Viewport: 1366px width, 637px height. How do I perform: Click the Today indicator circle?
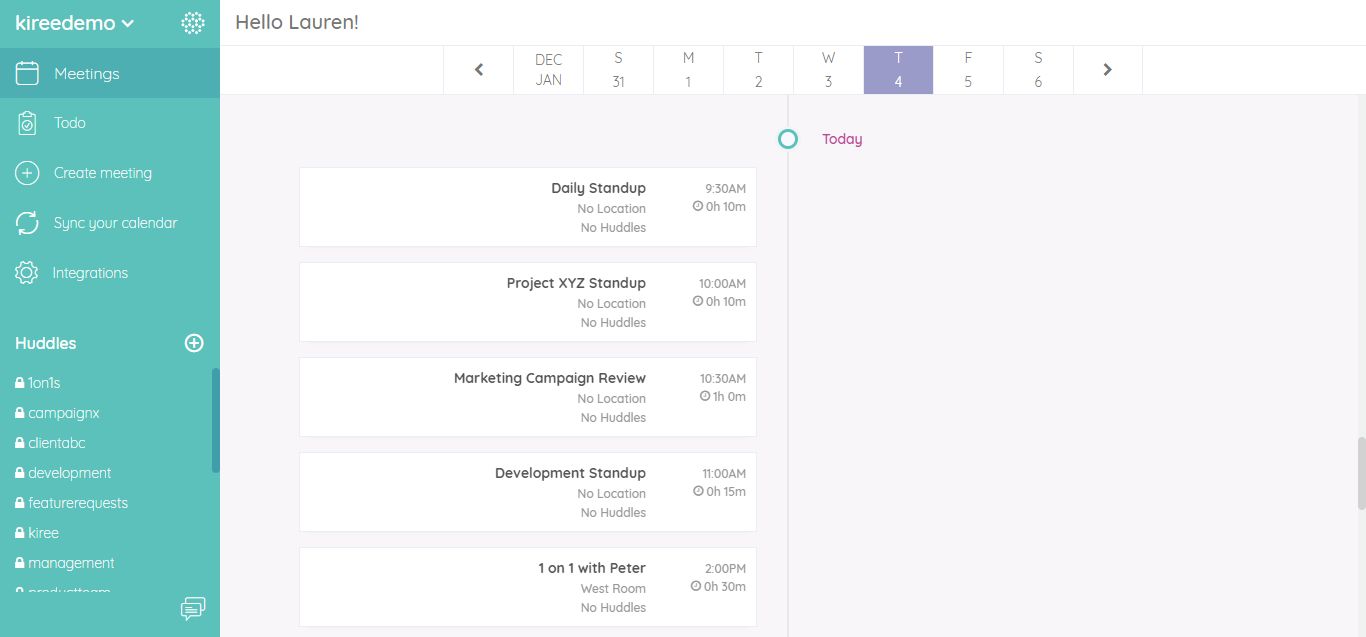pyautogui.click(x=788, y=139)
